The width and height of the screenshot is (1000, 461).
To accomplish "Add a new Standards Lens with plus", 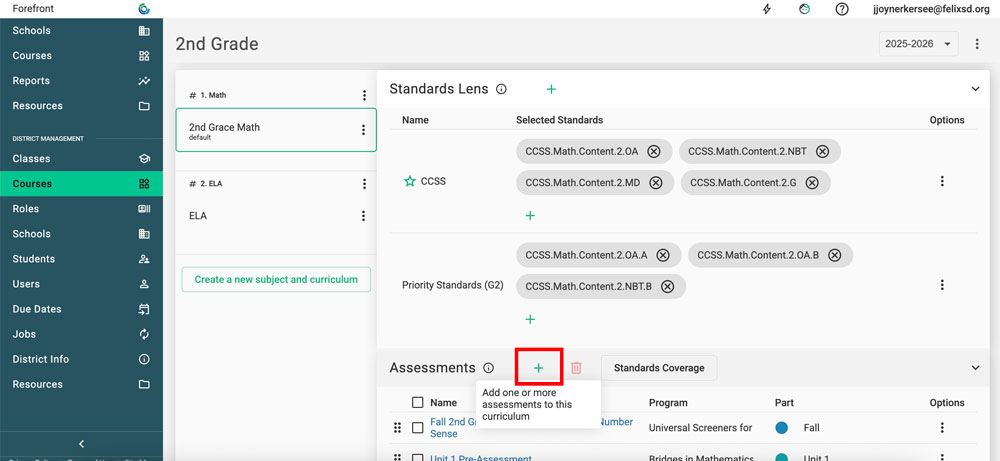I will [551, 89].
